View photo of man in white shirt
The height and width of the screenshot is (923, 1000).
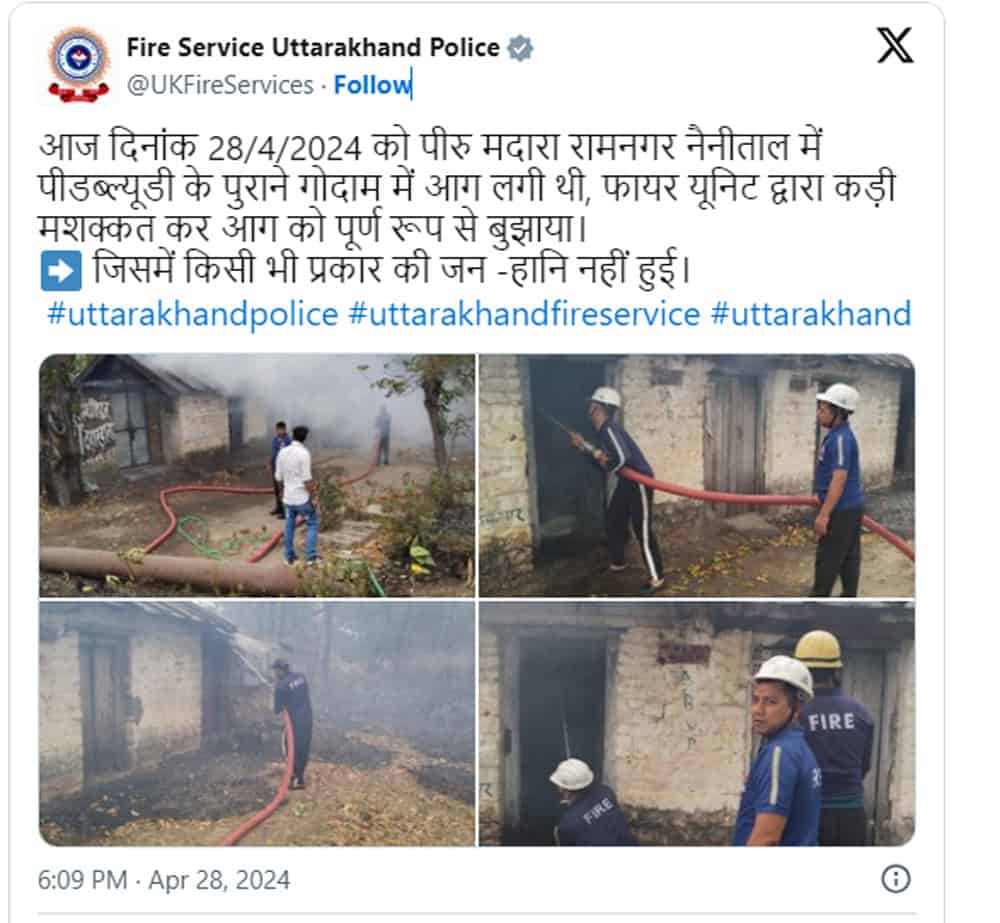(257, 475)
